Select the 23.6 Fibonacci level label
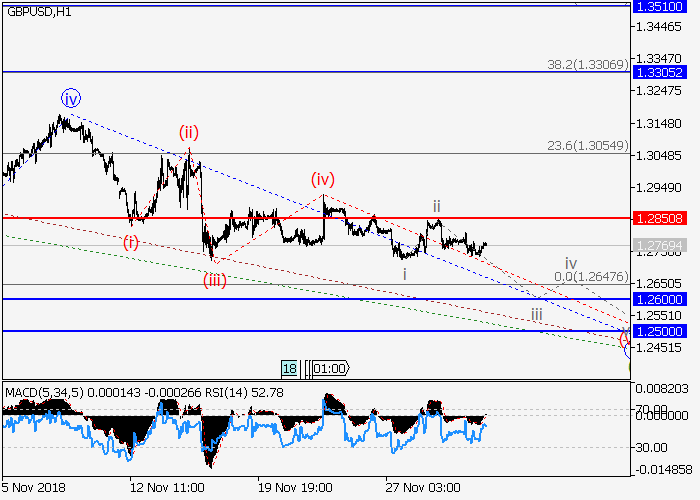Image resolution: width=700 pixels, height=500 pixels. [x=587, y=145]
